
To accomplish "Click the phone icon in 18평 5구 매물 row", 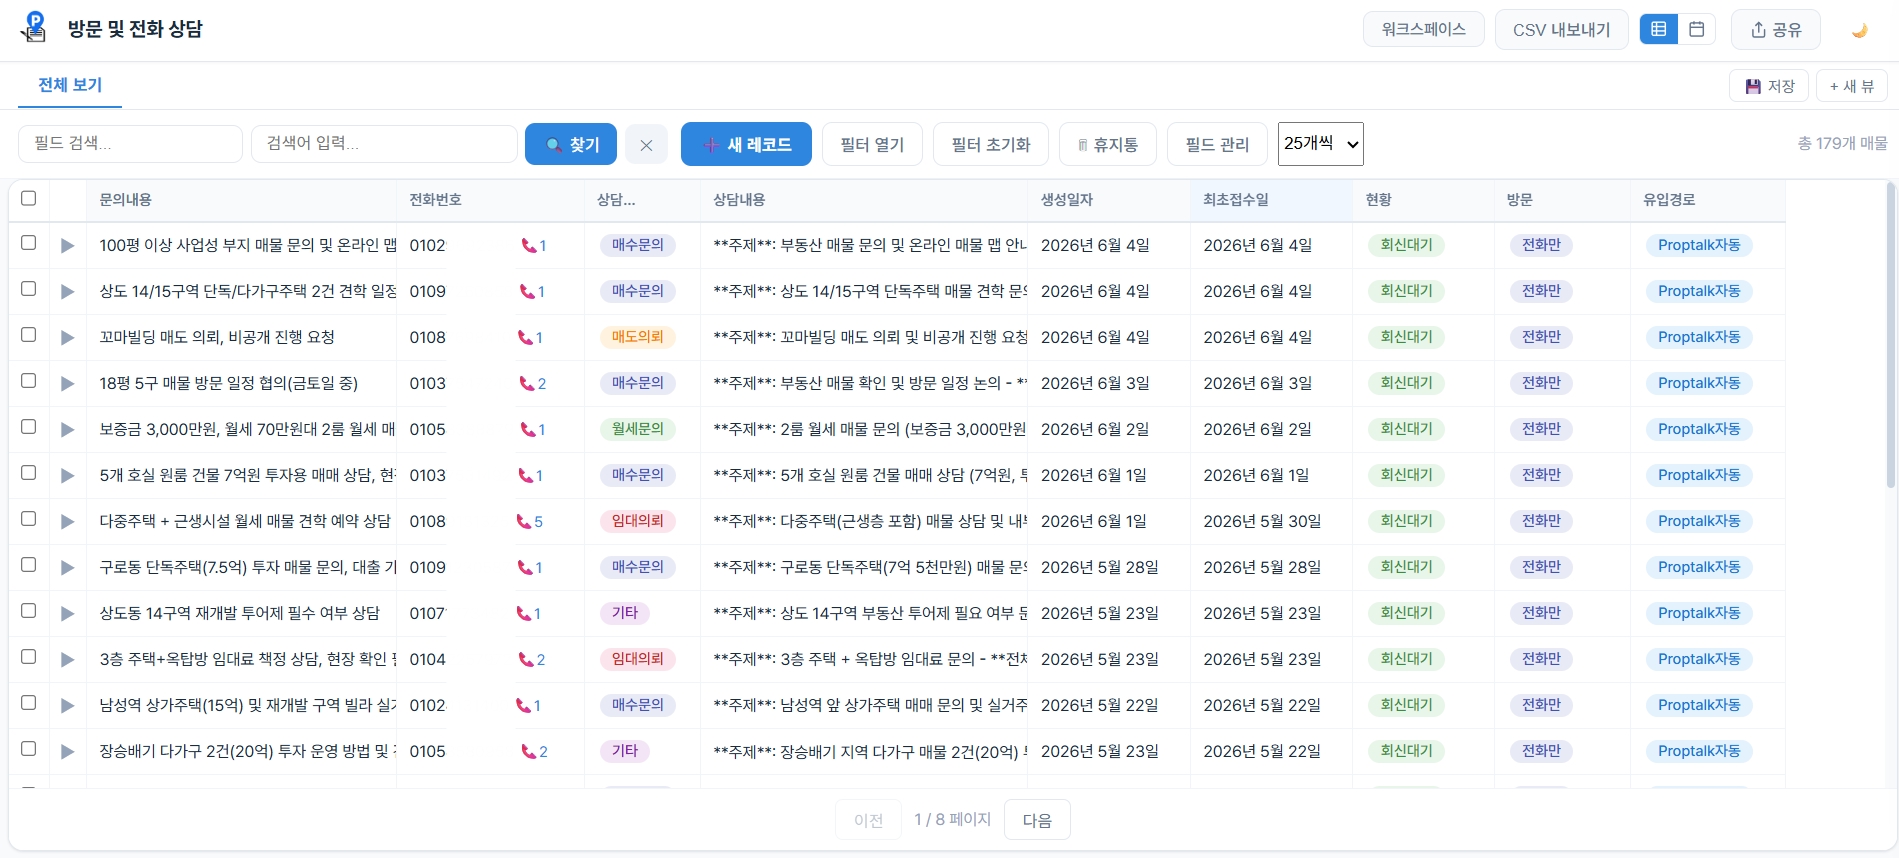I will [527, 384].
